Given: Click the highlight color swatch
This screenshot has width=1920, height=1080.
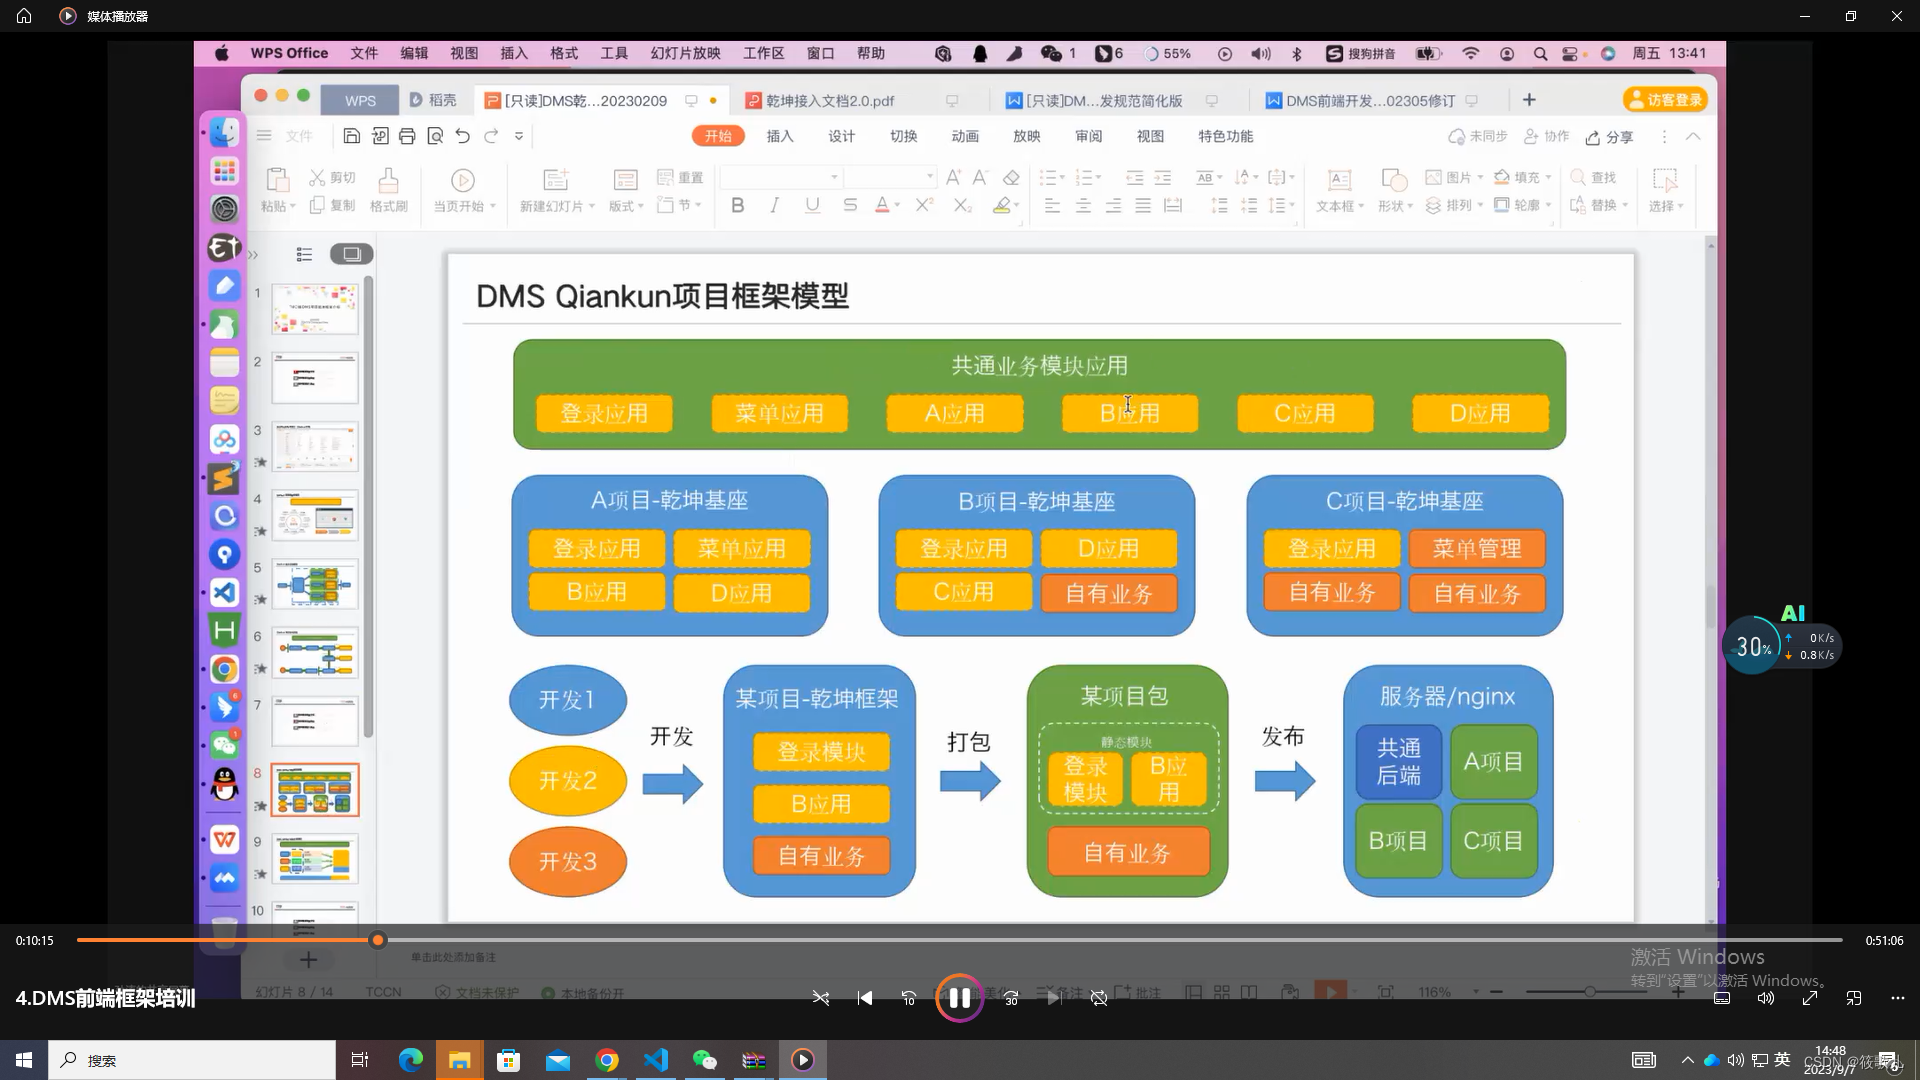Looking at the screenshot, I should pos(1001,205).
